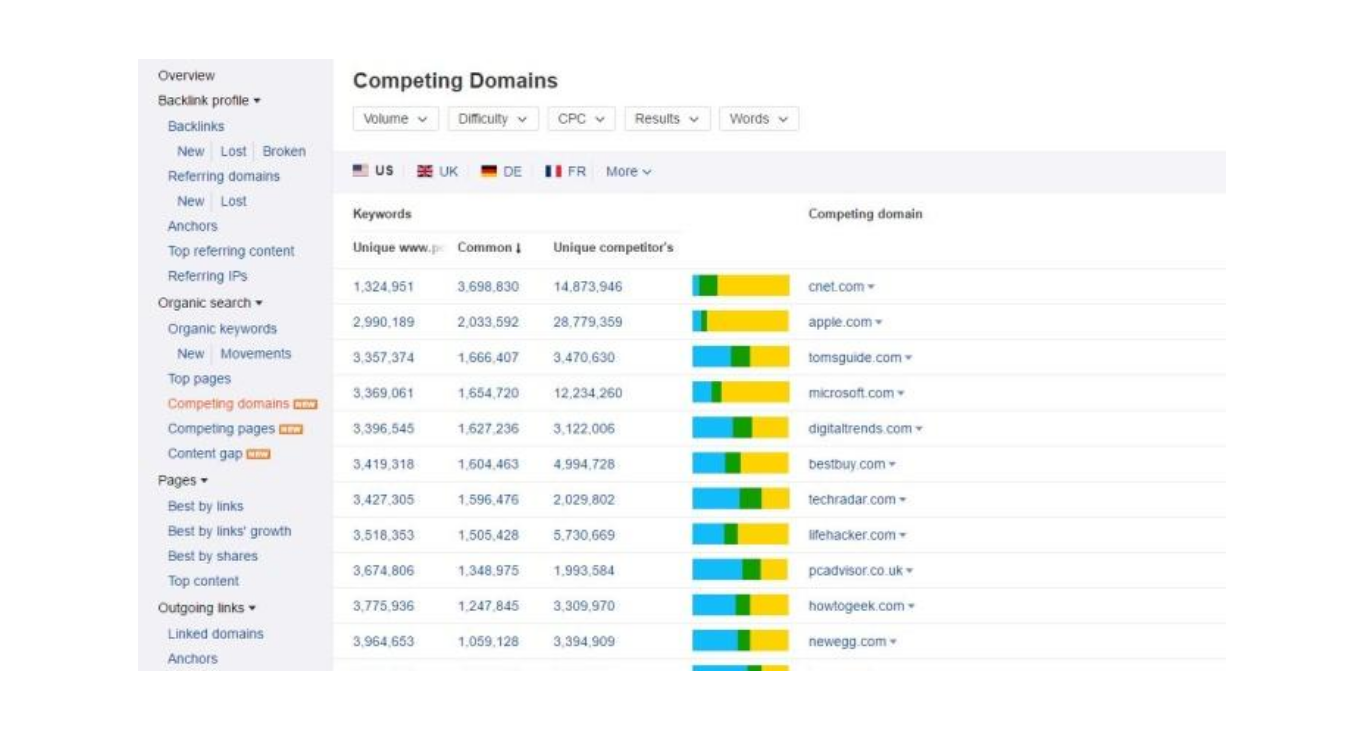The image size is (1364, 753).
Task: Sort by Unique competitor's column header
Action: (x=613, y=248)
